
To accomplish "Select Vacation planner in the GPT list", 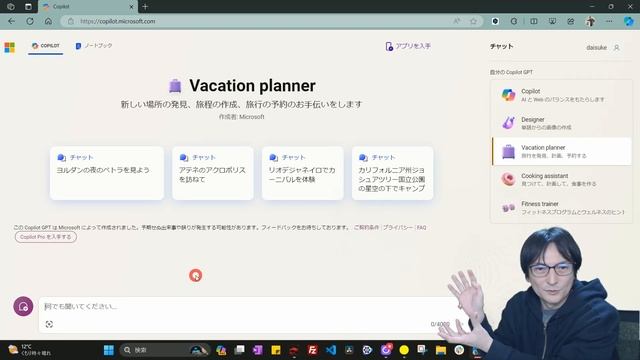I will 562,151.
